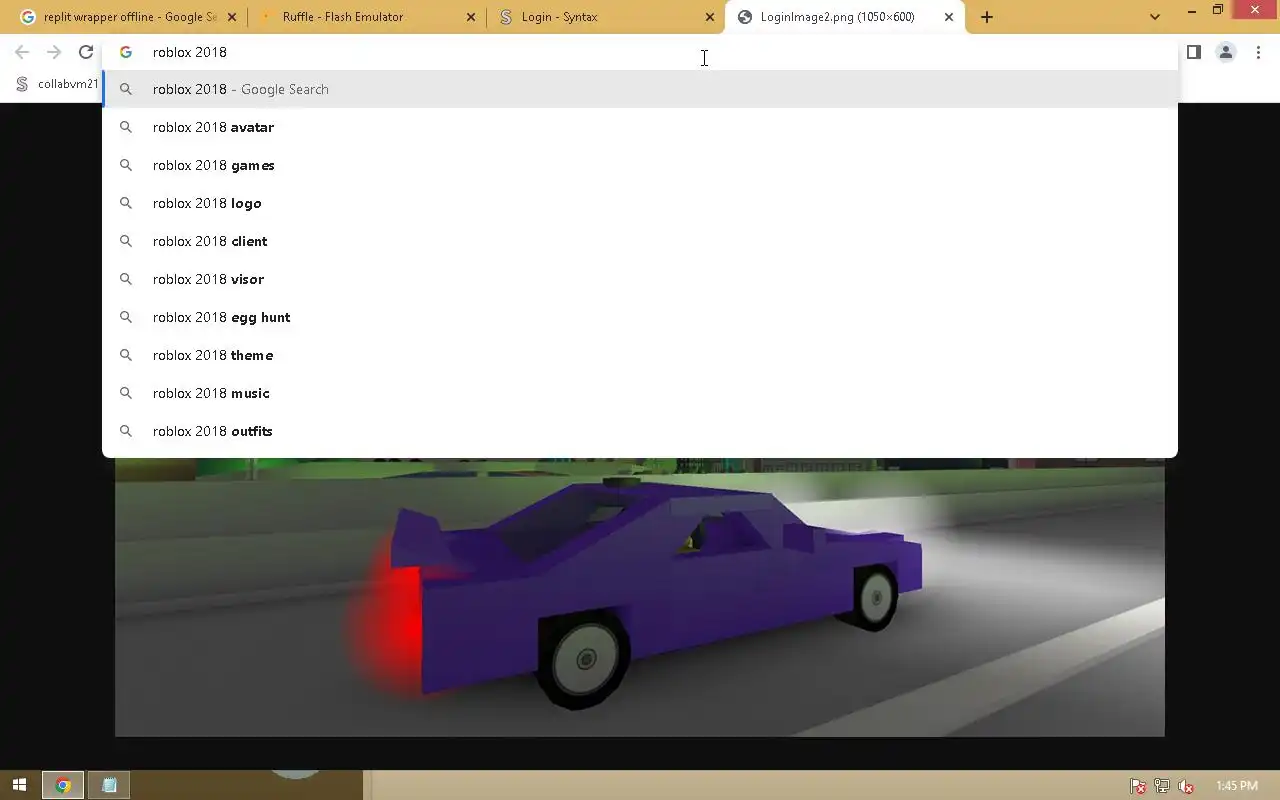
Task: Open Chrome's three-dot menu
Action: coord(1258,52)
